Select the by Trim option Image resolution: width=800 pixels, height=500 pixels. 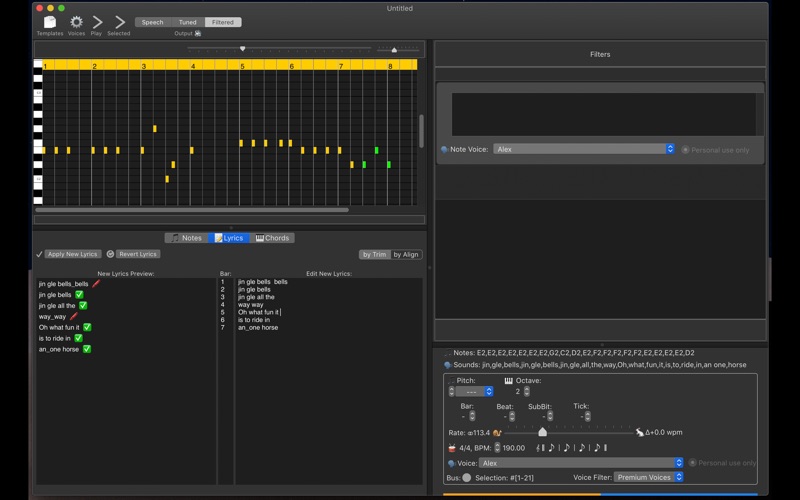(374, 255)
